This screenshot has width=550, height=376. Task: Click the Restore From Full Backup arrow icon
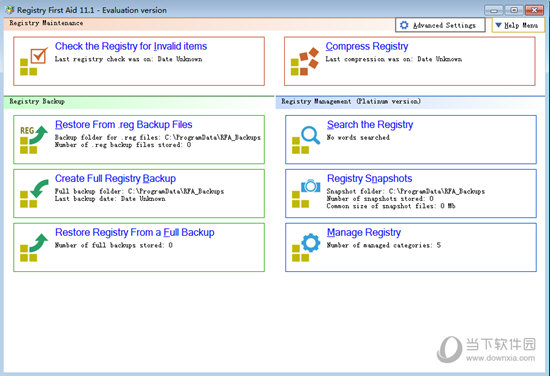[34, 247]
